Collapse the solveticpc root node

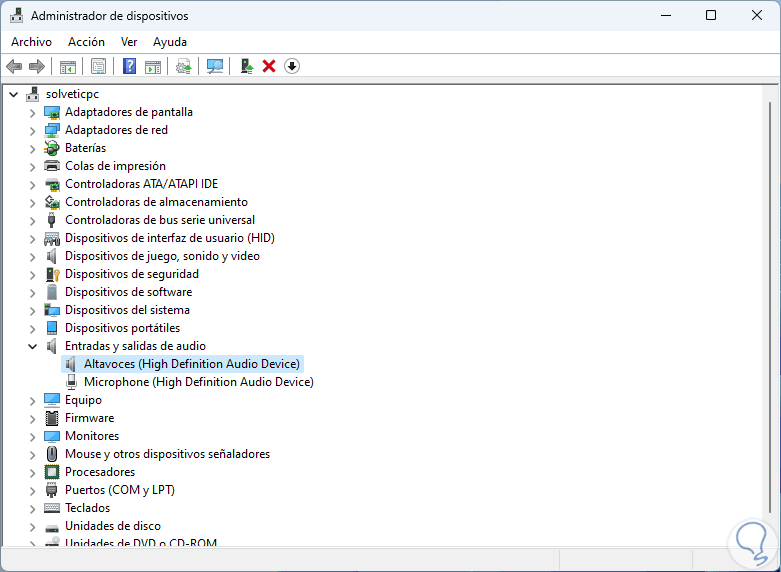[x=13, y=94]
